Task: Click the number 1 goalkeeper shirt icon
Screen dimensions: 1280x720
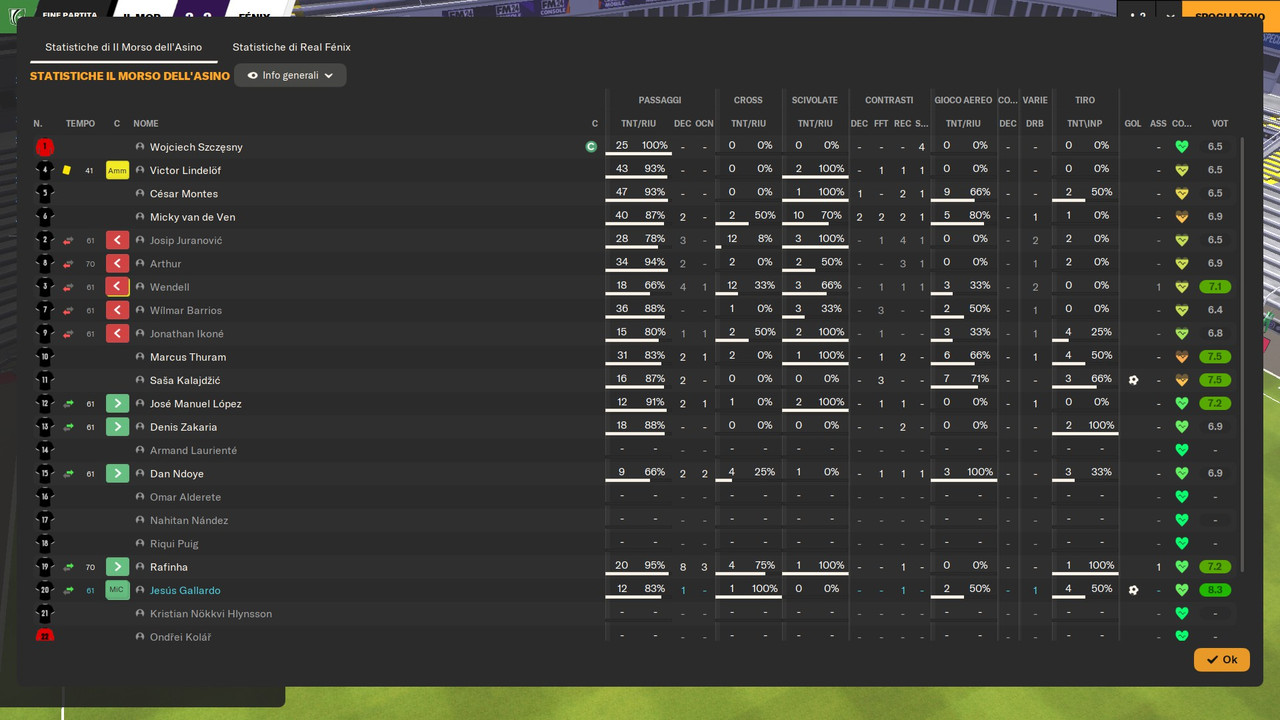Action: pyautogui.click(x=44, y=147)
